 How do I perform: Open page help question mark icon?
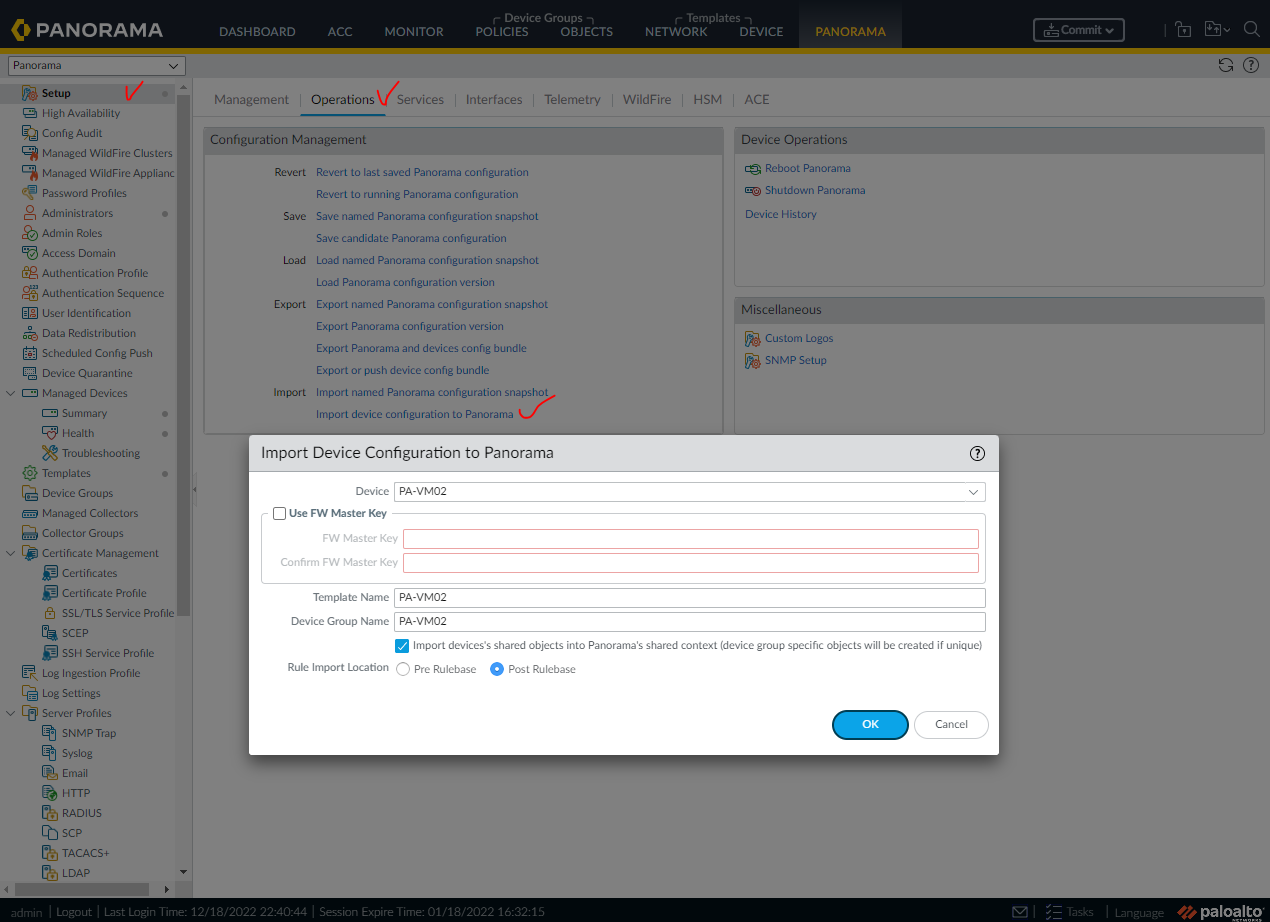(1250, 65)
